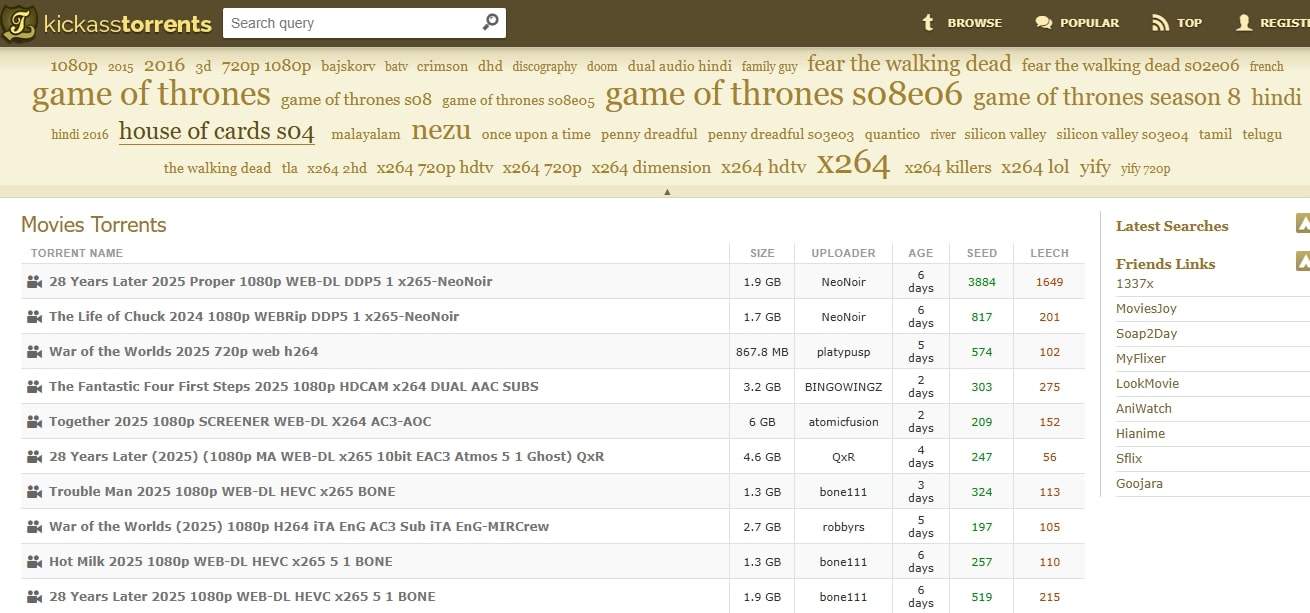Open 28 Years Later Proper NeoNoir torrent
Image resolution: width=1310 pixels, height=613 pixels.
tap(271, 282)
